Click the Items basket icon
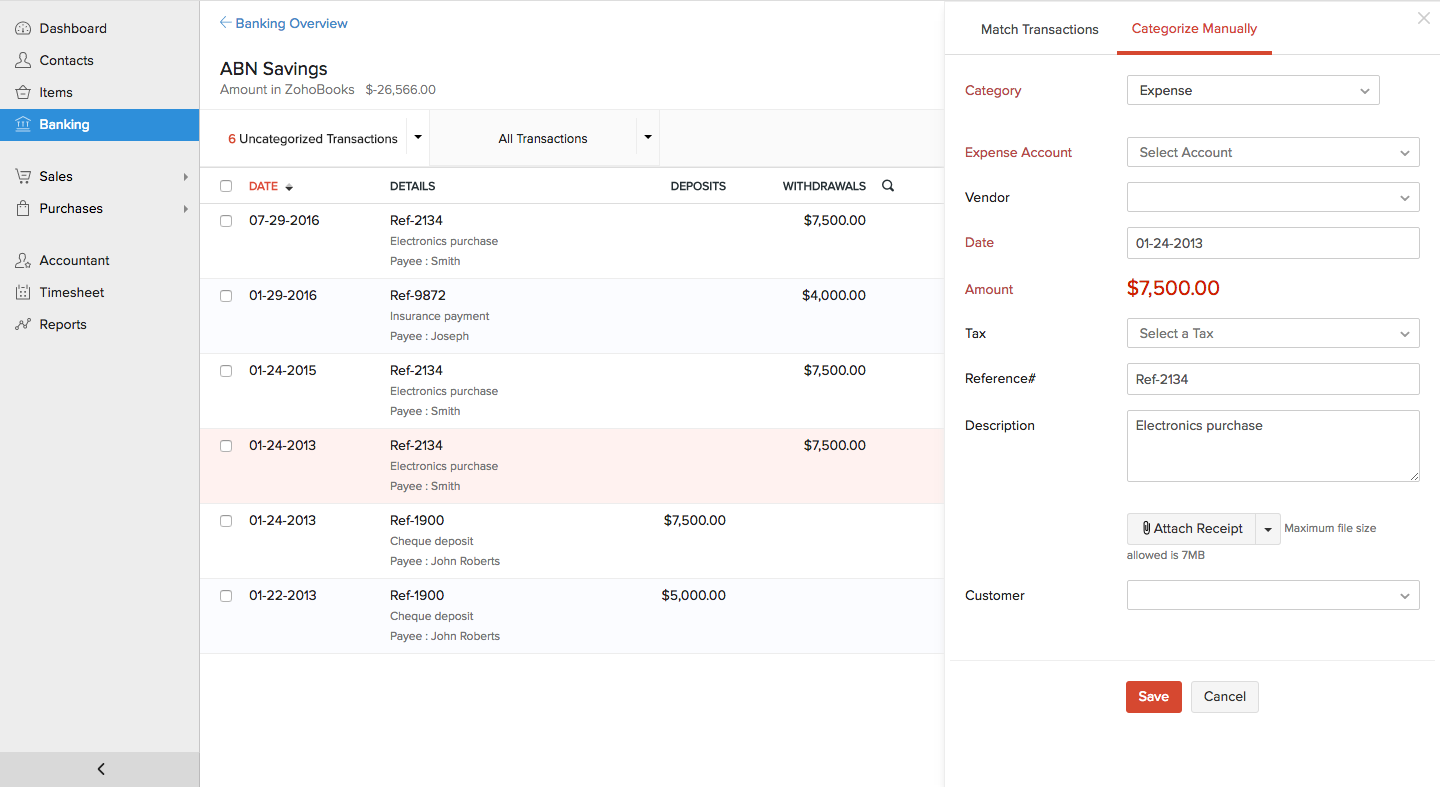 pos(23,93)
